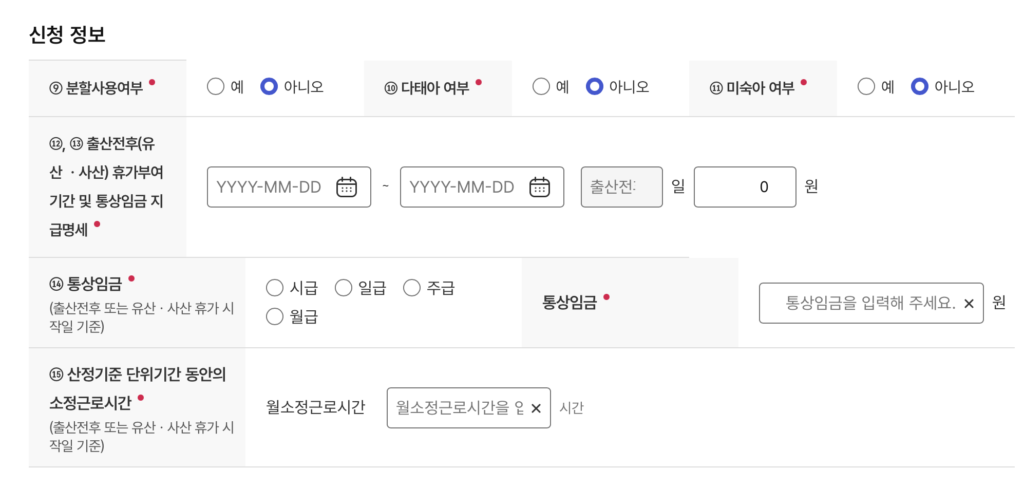Clear the 월소정근로시간 input field

(x=535, y=408)
